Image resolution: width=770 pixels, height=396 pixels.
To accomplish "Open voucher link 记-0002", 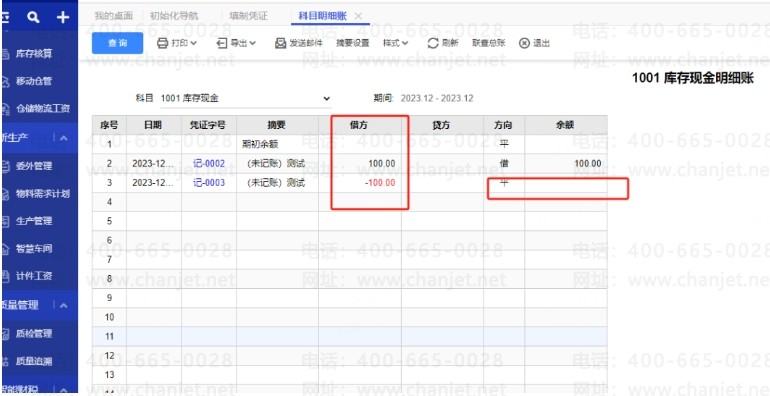I will [209, 164].
